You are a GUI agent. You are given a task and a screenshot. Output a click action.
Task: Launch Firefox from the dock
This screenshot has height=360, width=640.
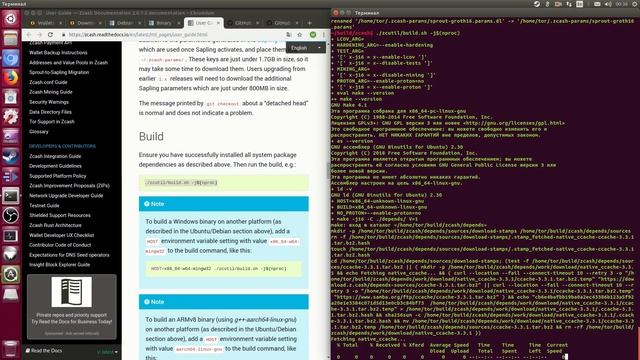(11, 78)
